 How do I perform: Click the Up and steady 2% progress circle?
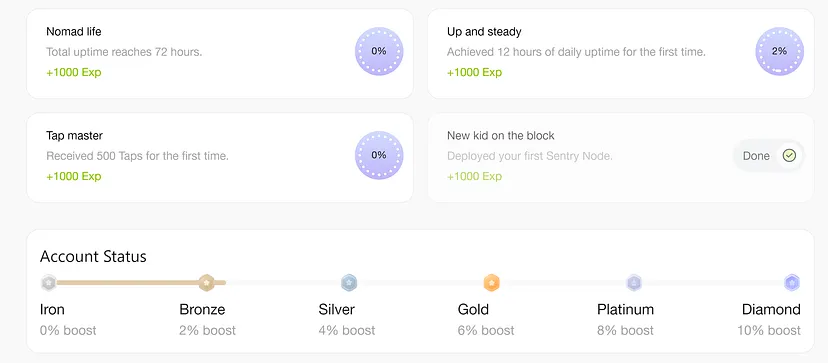(x=779, y=51)
